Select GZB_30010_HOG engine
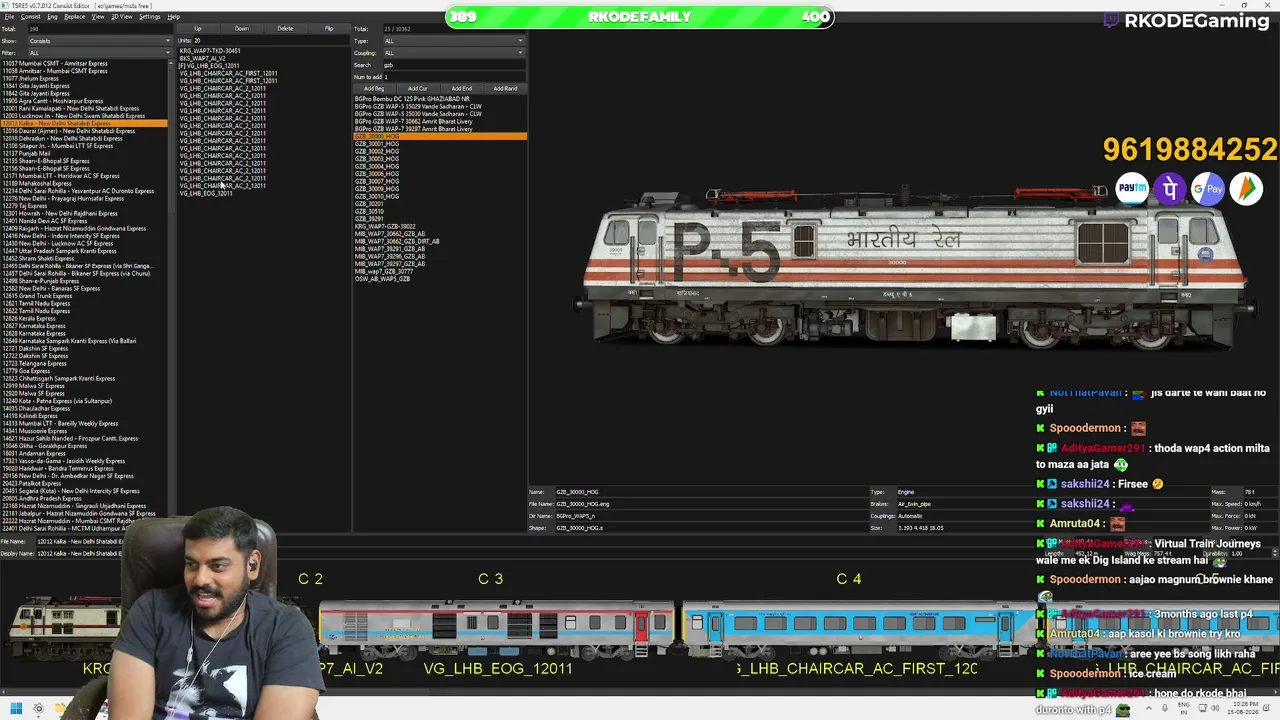The height and width of the screenshot is (720, 1280). 440,196
